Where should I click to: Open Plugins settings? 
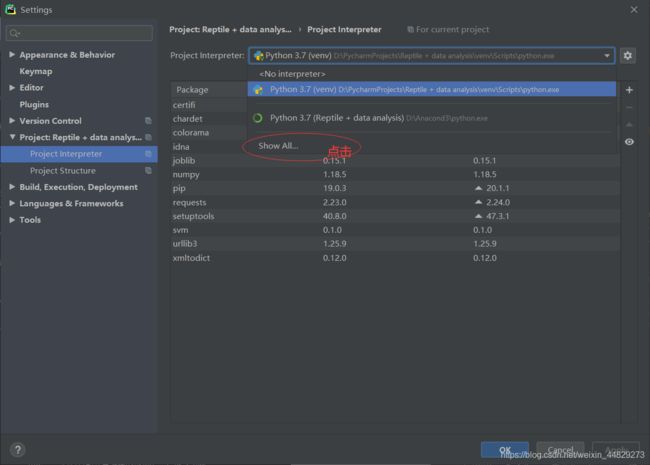click(34, 104)
